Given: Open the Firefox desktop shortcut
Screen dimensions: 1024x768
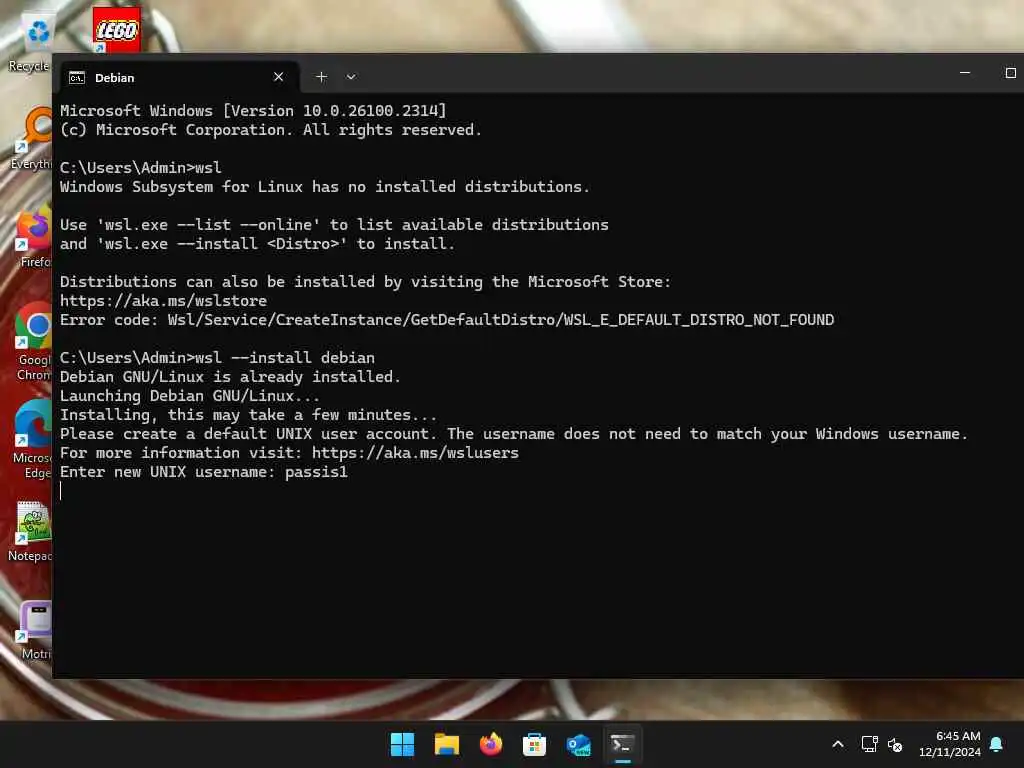Looking at the screenshot, I should pos(33,236).
